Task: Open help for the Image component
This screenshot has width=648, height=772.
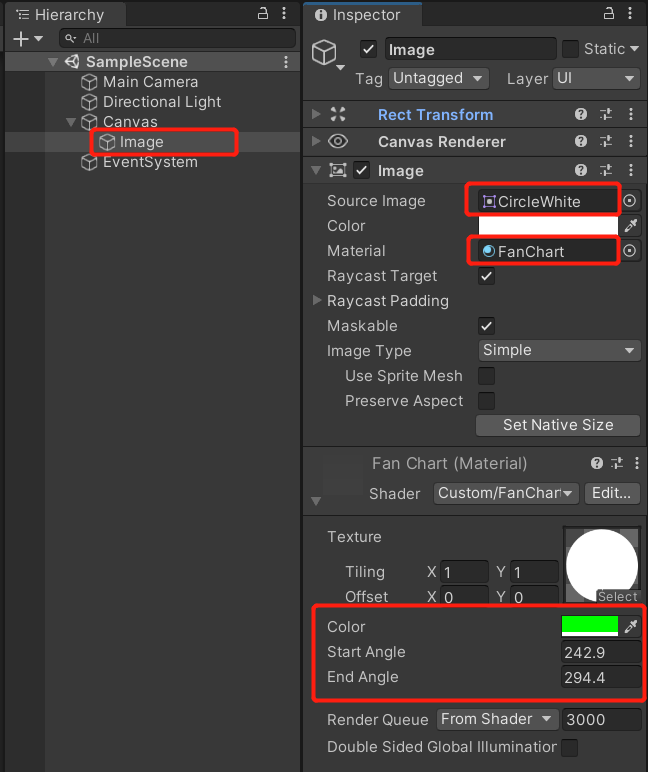Action: [581, 171]
